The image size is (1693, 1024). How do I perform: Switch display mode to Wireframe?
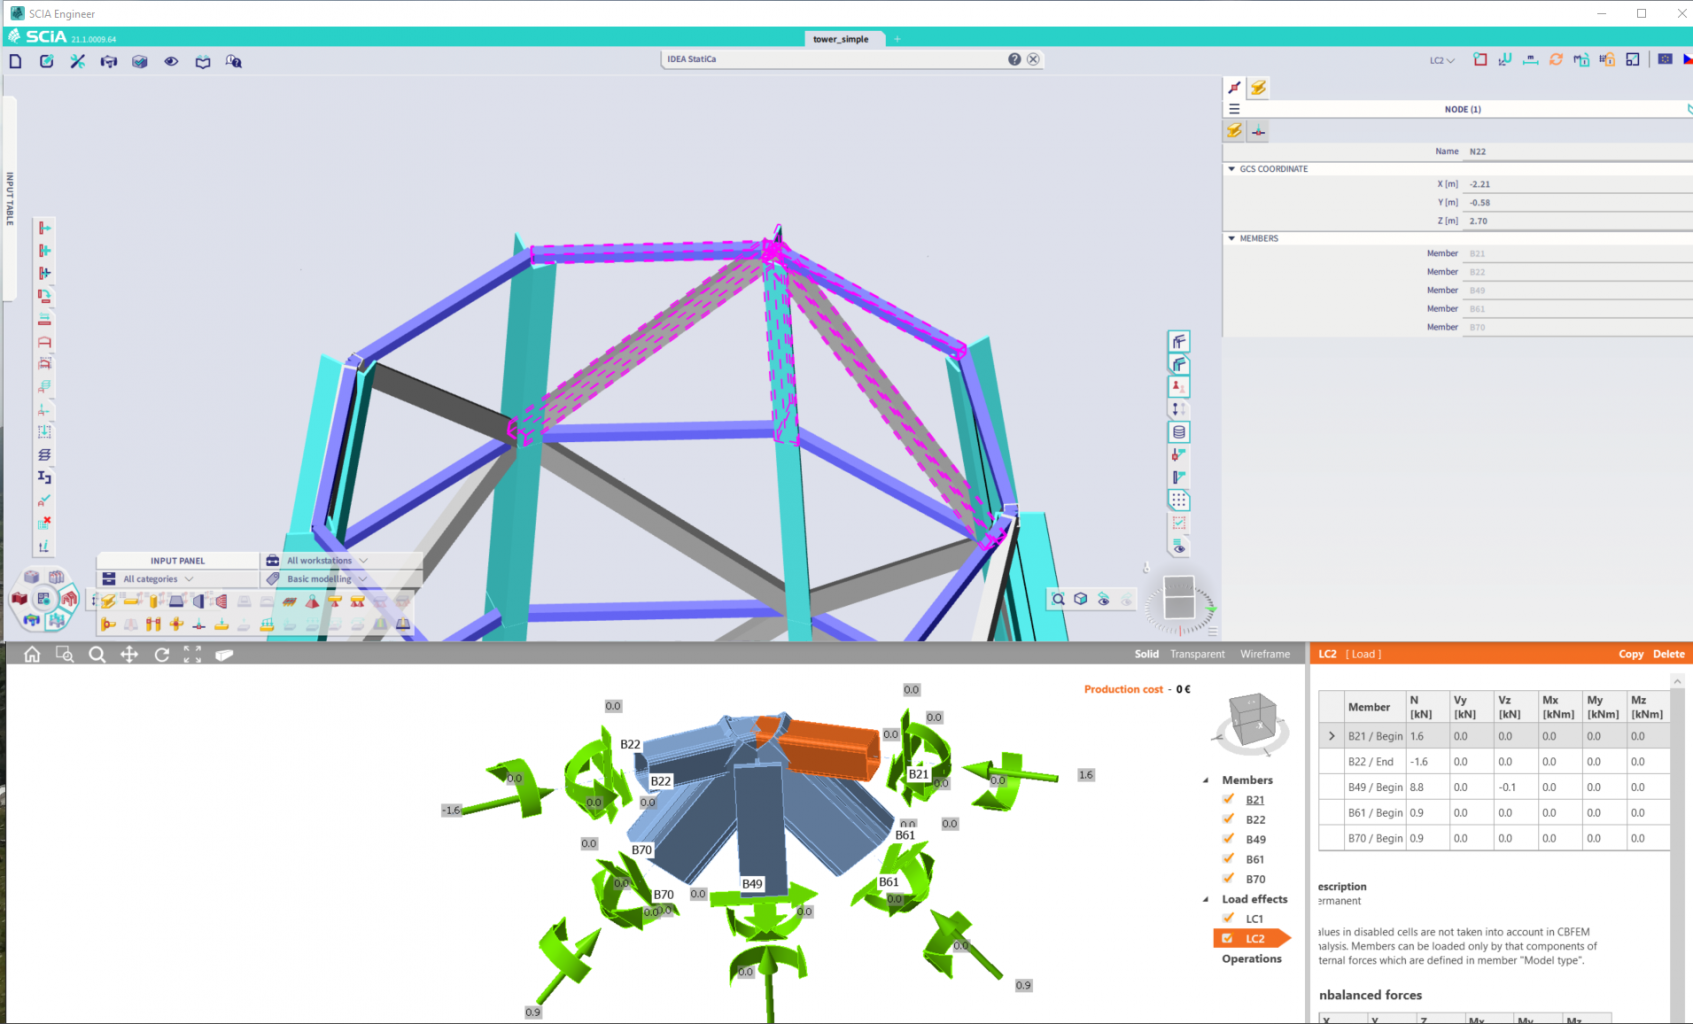(x=1264, y=653)
